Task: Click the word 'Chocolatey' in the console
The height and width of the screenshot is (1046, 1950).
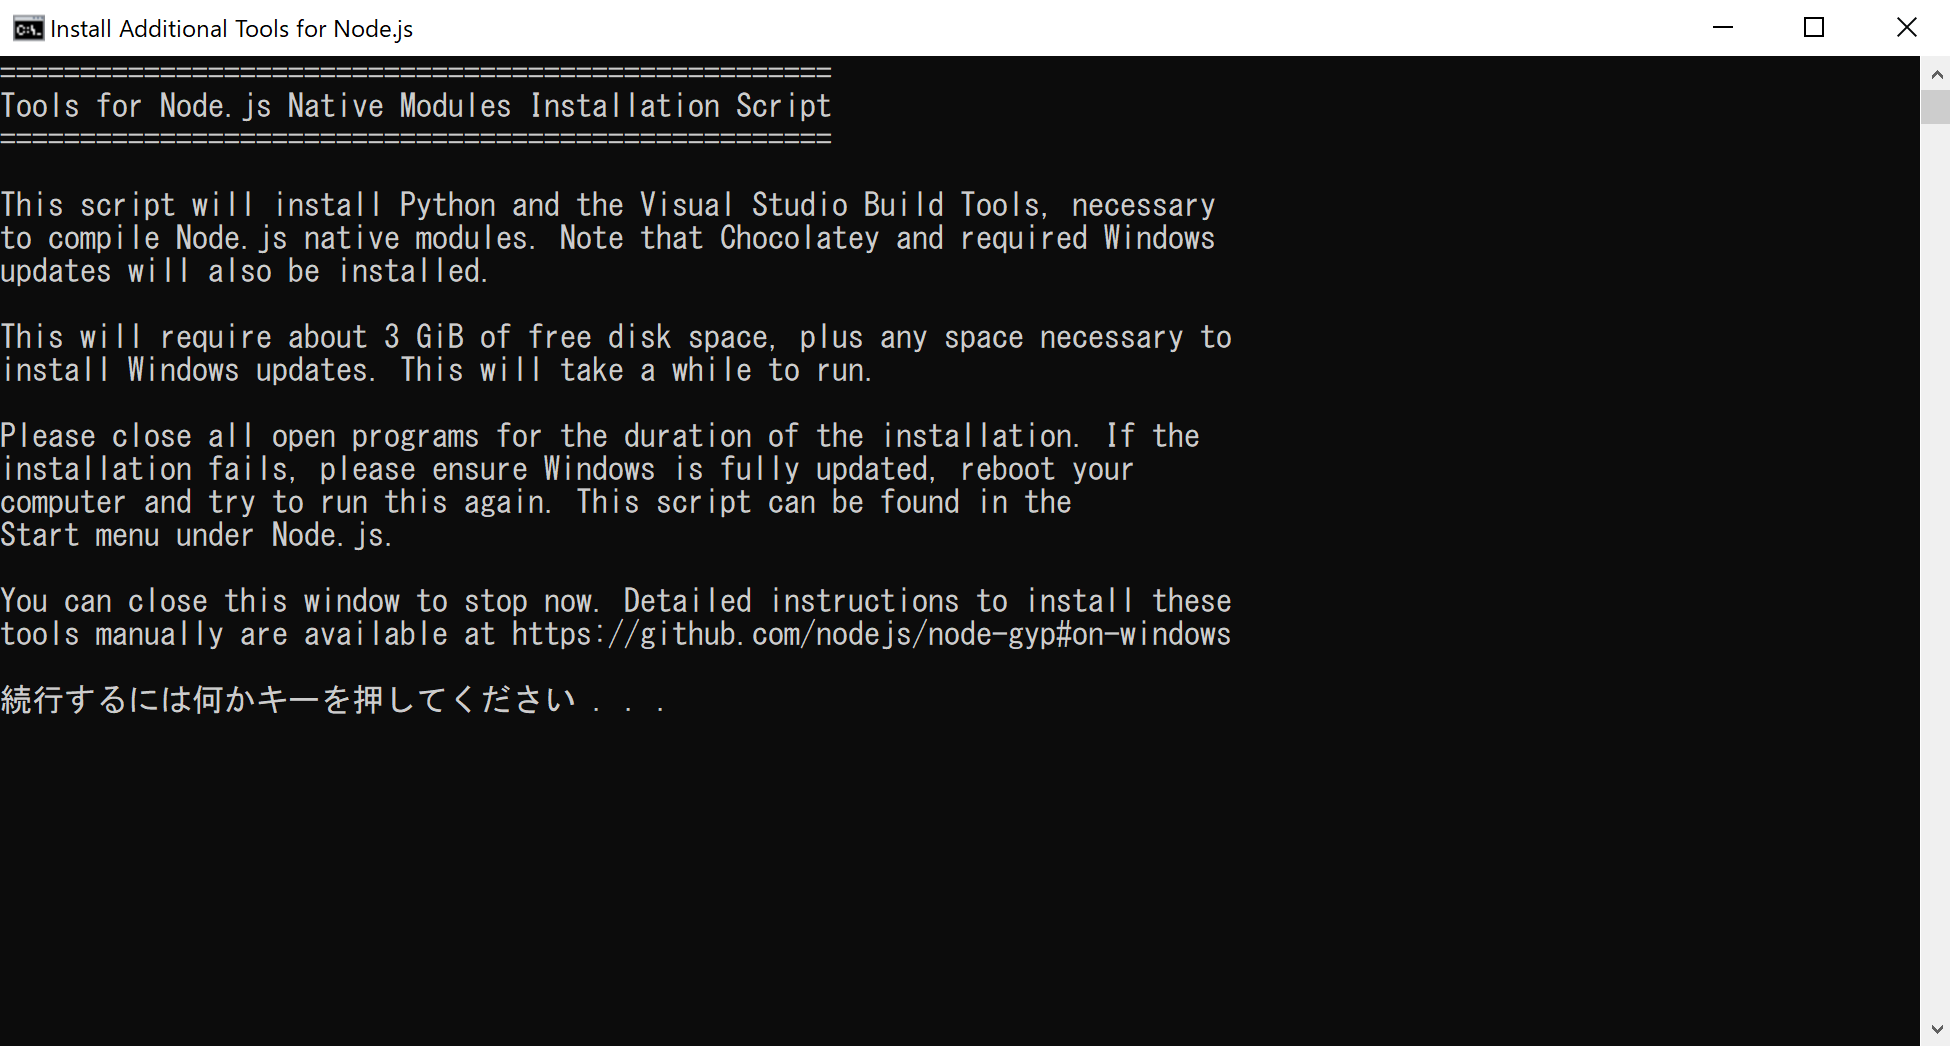Action: pos(799,238)
